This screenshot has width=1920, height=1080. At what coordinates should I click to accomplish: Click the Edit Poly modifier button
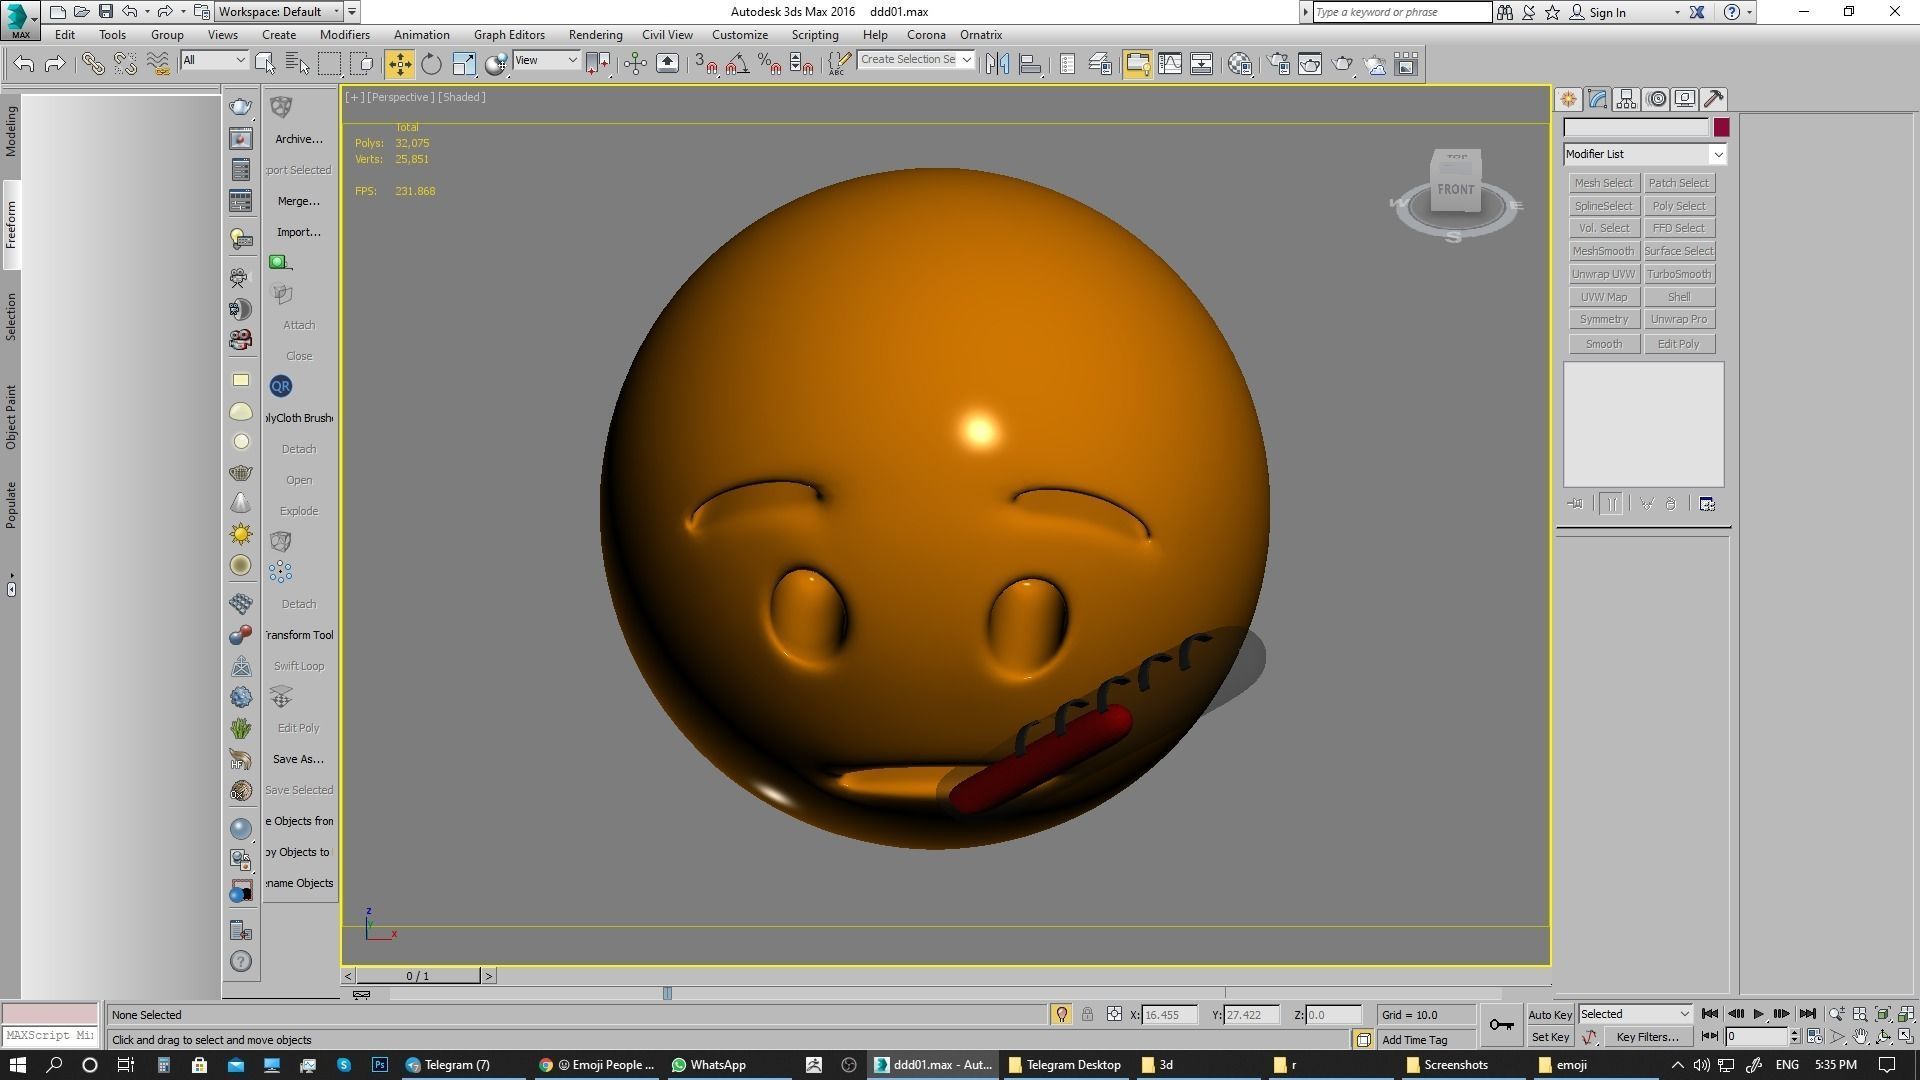pyautogui.click(x=1679, y=344)
